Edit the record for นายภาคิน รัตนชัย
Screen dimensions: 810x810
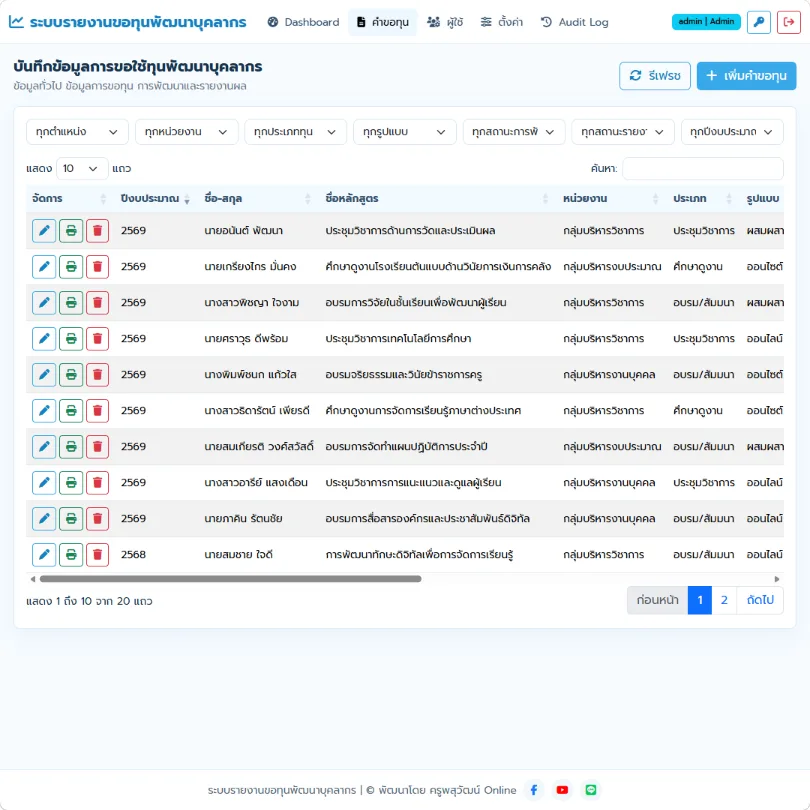[x=44, y=519]
